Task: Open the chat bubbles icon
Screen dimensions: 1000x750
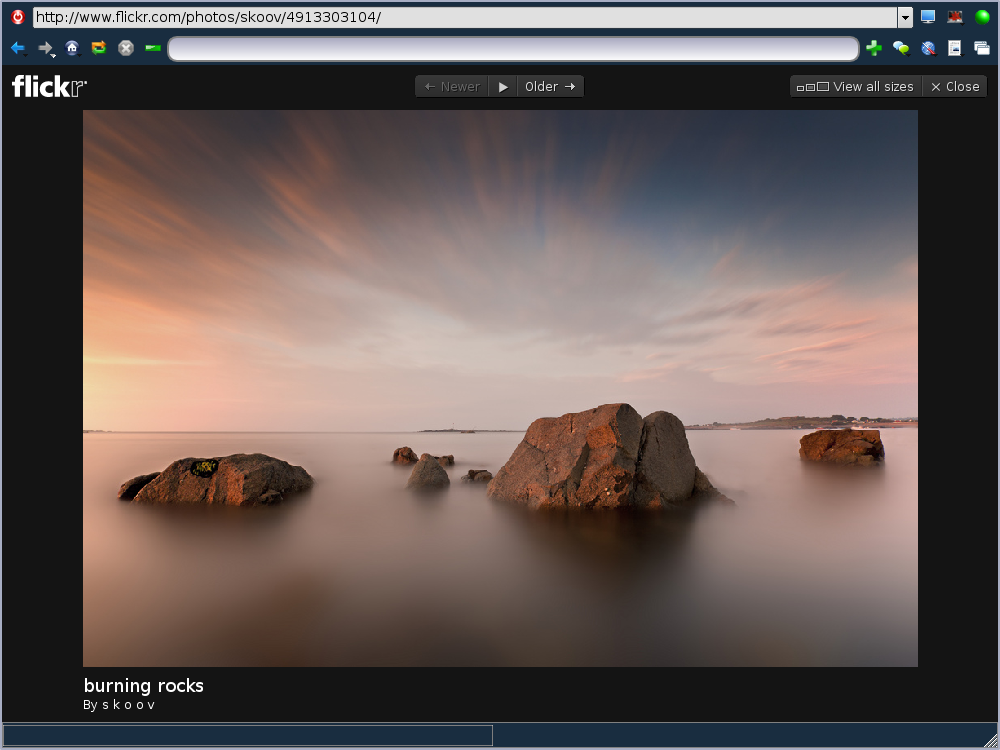Action: pos(901,48)
